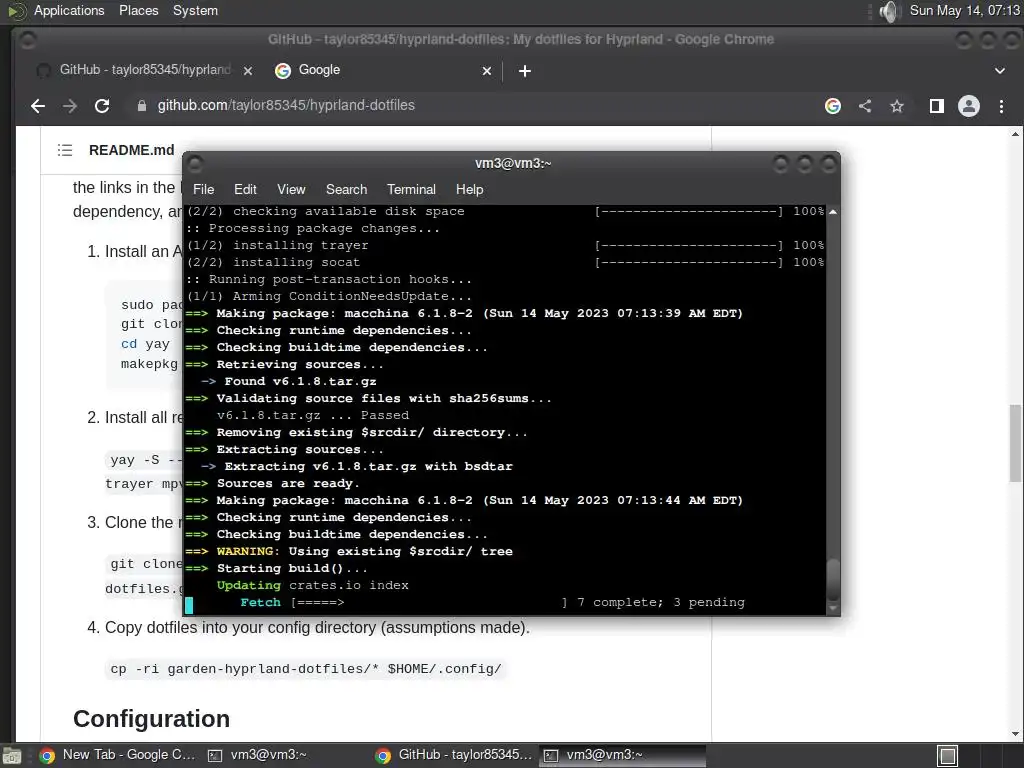Click the vm3@vm3:~ terminal title bar

[x=512, y=163]
